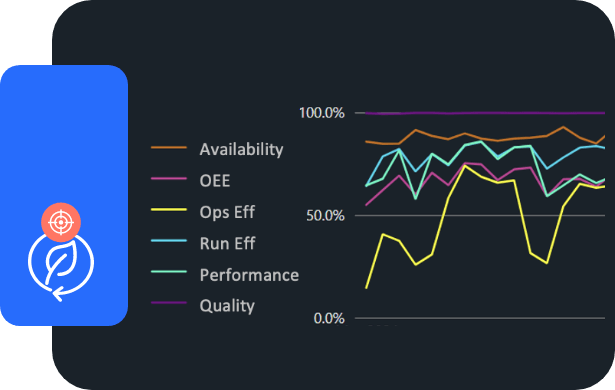Click the teal Performance legend line
The height and width of the screenshot is (390, 615).
pyautogui.click(x=169, y=272)
